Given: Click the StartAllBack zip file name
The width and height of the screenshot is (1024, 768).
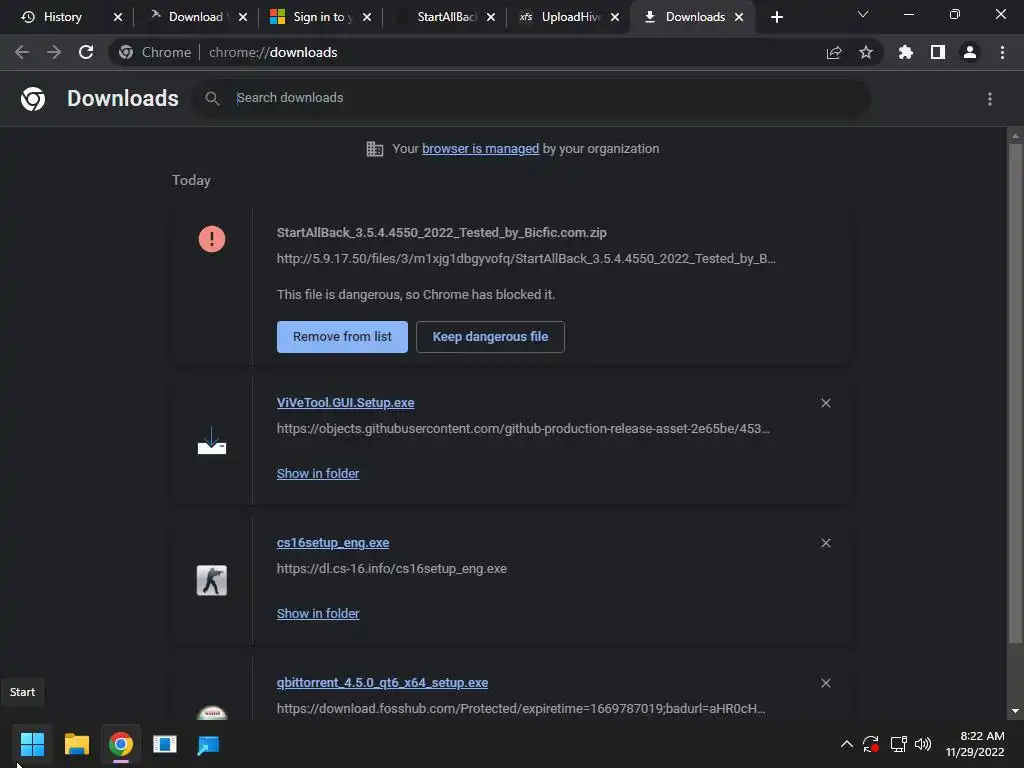Looking at the screenshot, I should click(x=441, y=232).
